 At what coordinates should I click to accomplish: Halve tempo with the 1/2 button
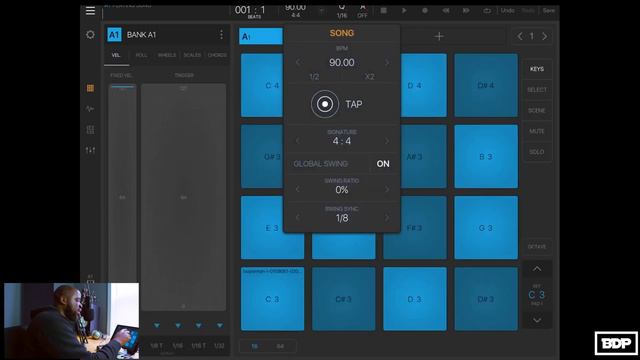pos(314,77)
